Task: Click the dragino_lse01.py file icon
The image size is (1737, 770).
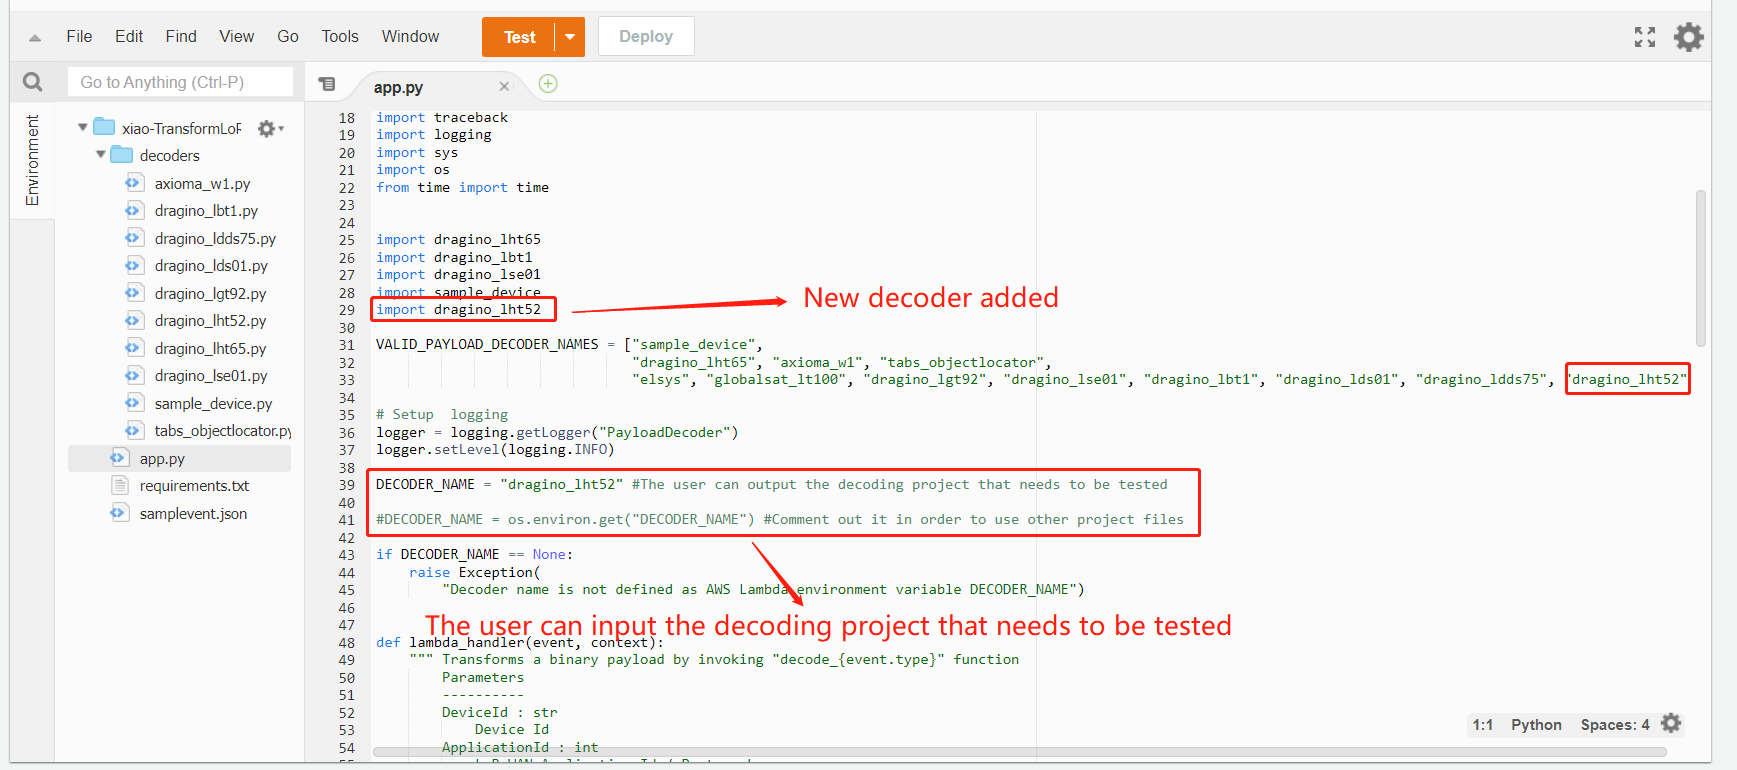Action: [133, 375]
